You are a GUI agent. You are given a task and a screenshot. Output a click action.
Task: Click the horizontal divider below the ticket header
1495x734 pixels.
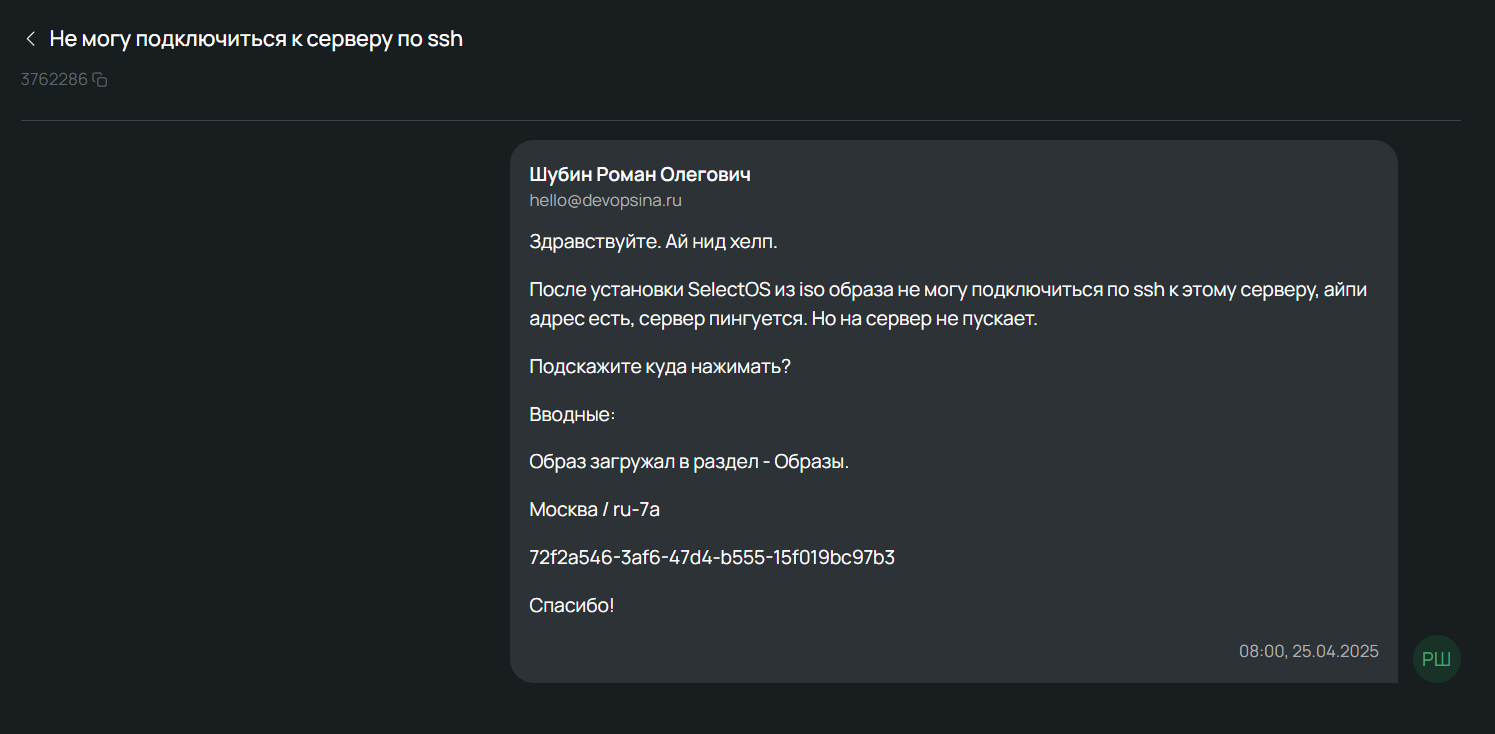[x=740, y=121]
